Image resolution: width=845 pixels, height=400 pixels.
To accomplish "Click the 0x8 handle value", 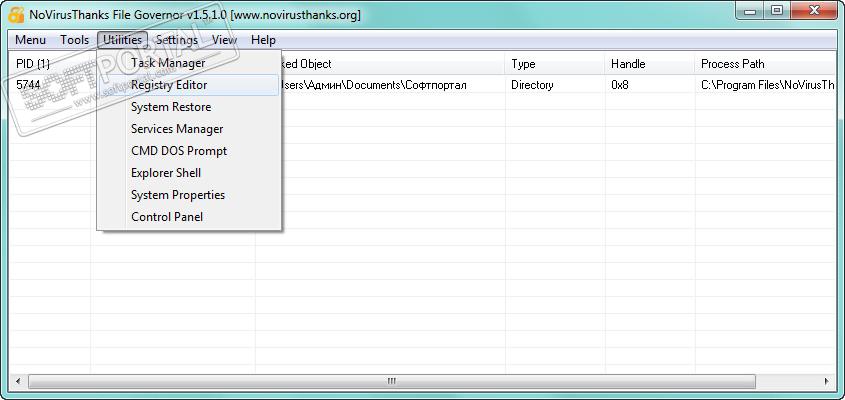I will click(x=620, y=85).
